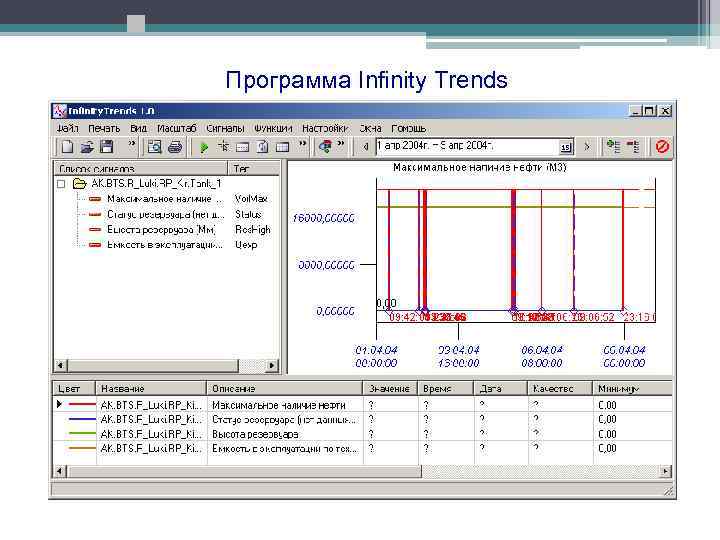Screen dimensions: 720x540
Task: Click the 01.04.04 00:00:00 time axis label
Action: coord(376,356)
